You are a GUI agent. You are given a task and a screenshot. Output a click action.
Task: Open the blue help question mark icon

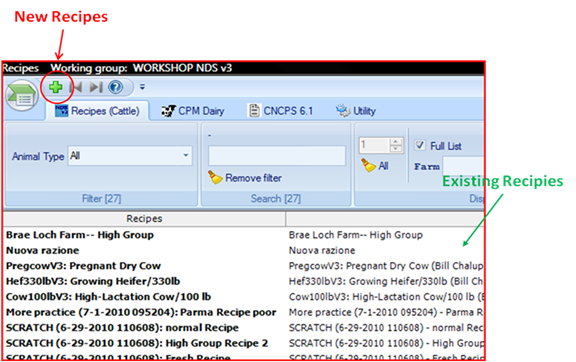(115, 87)
